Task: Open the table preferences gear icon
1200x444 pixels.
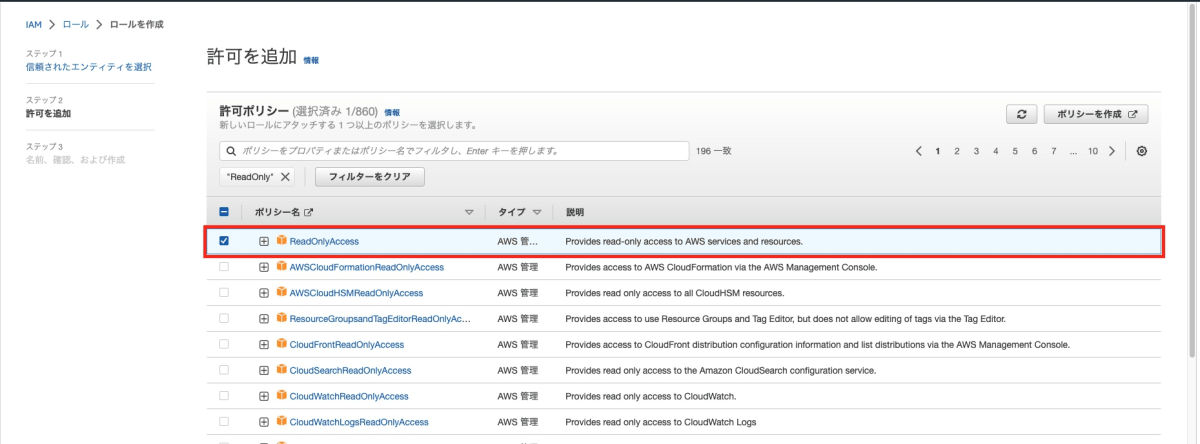Action: [1142, 151]
